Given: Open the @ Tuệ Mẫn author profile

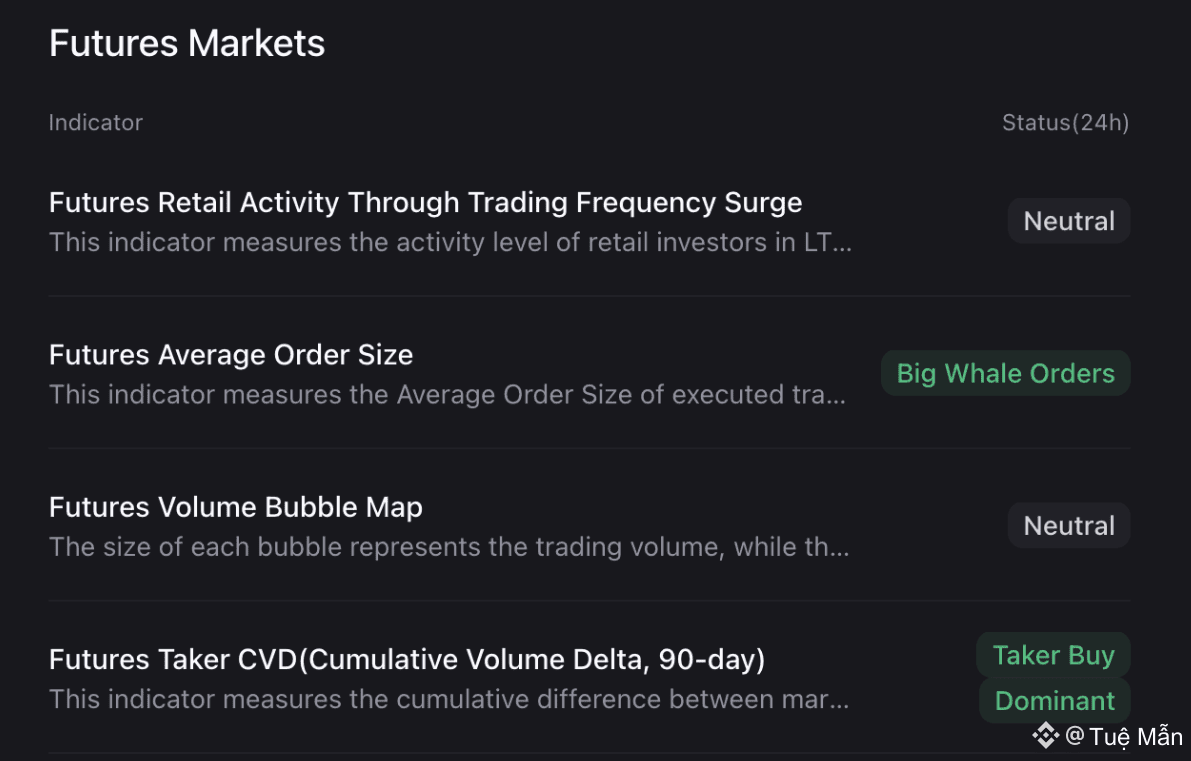Looking at the screenshot, I should tap(1124, 737).
